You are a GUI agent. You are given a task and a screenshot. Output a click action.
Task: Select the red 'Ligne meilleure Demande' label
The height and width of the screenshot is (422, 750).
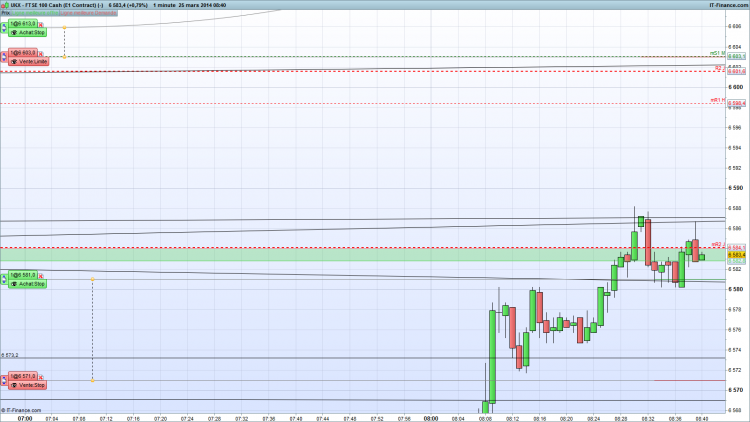click(88, 13)
